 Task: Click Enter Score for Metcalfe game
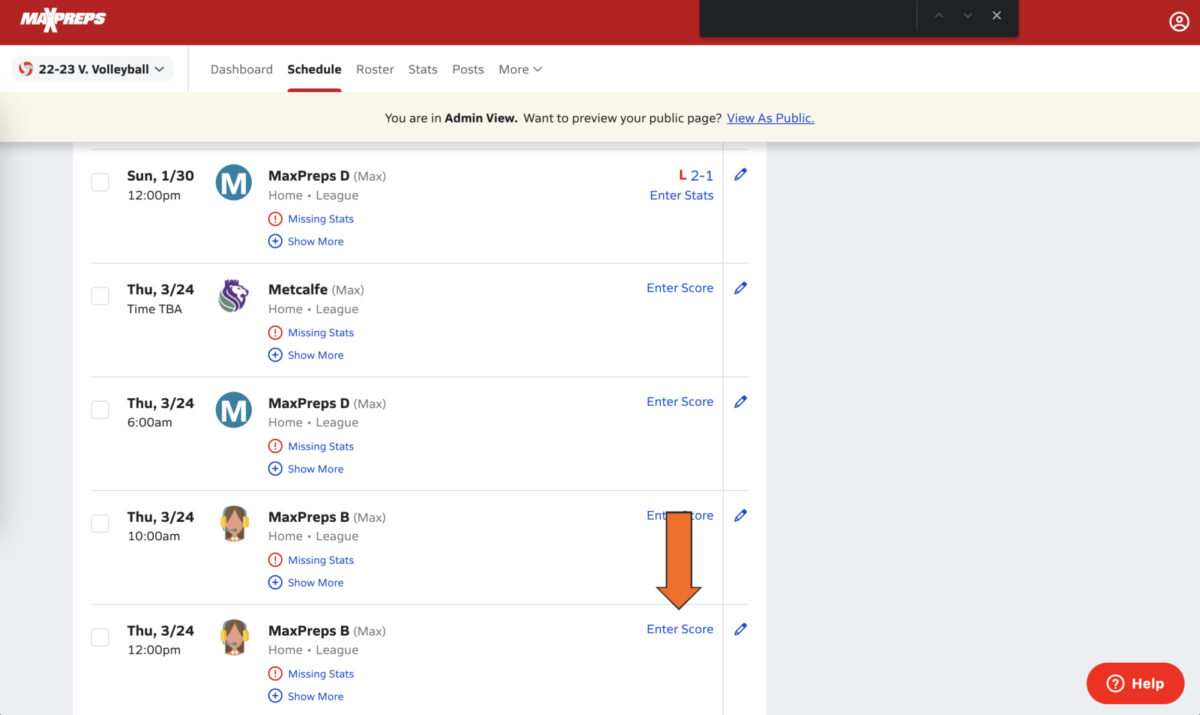(x=680, y=288)
